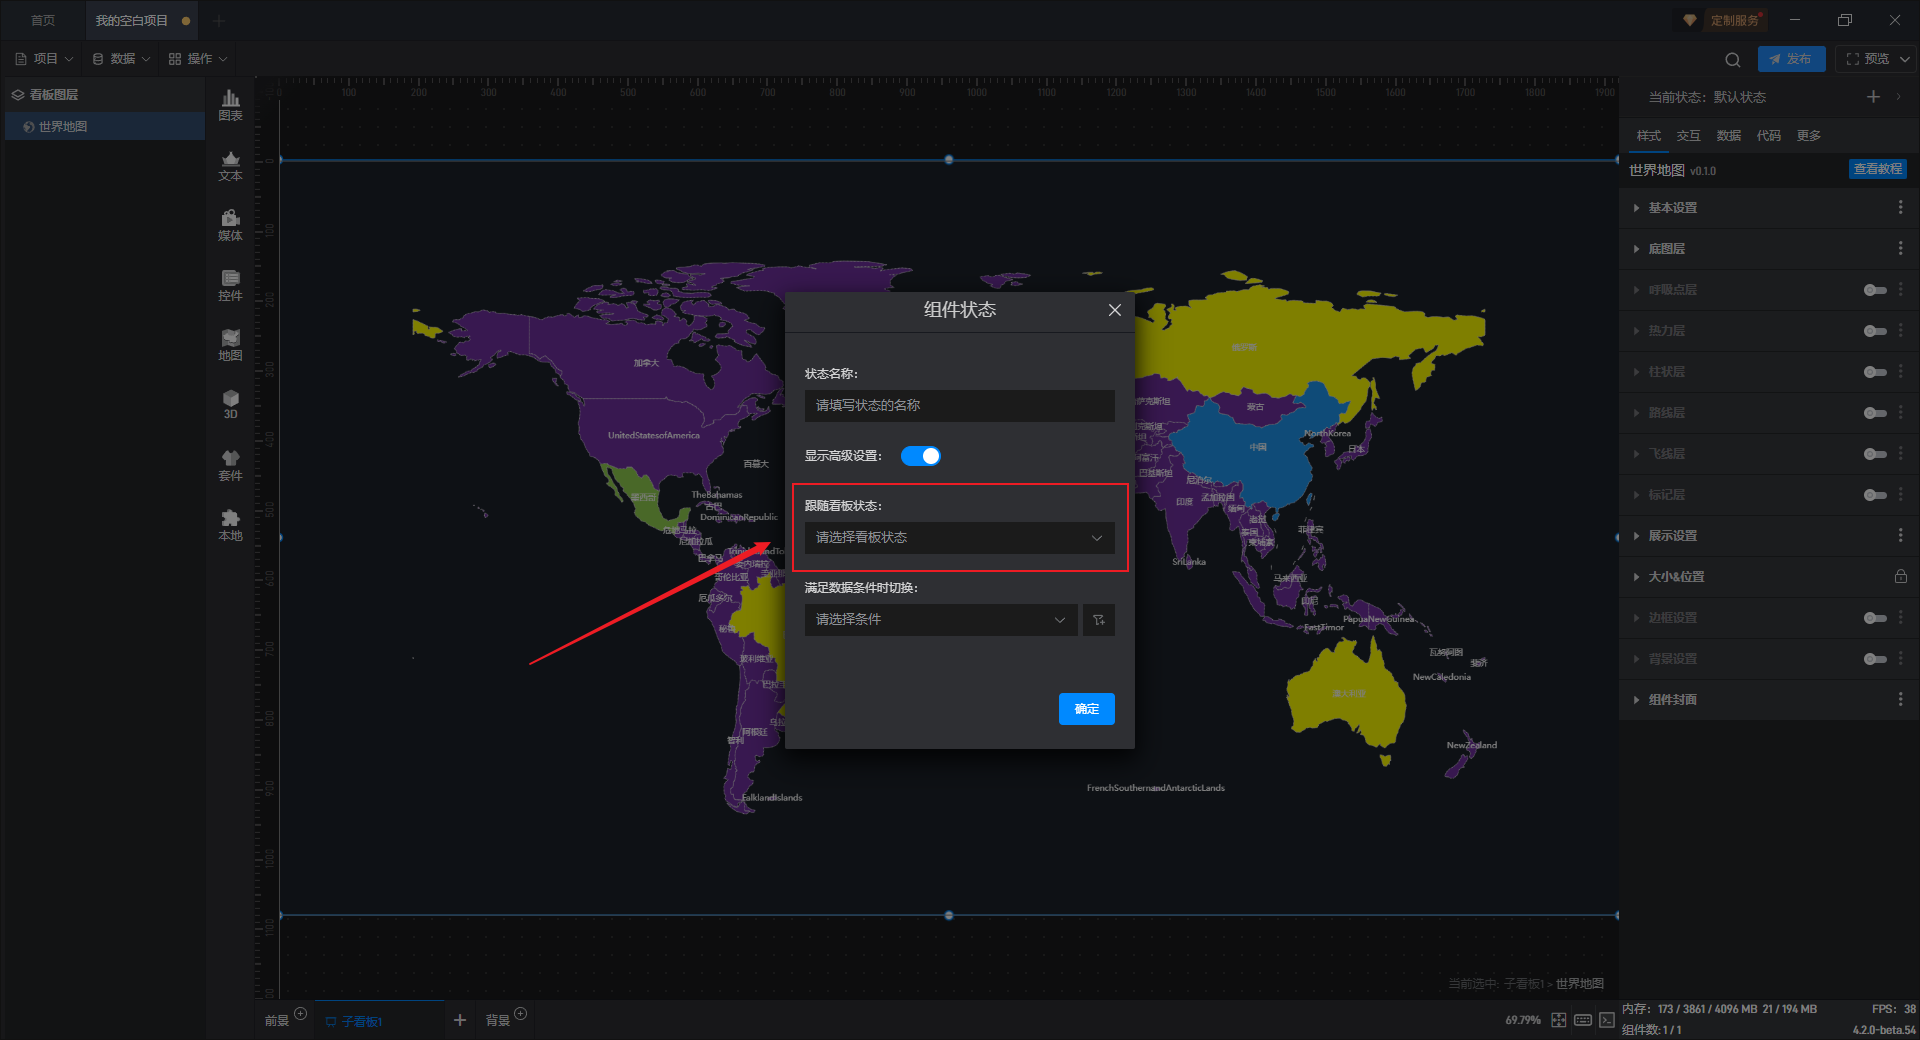Click the search magnifier icon in toolbar
Viewport: 1920px width, 1040px height.
(x=1732, y=60)
